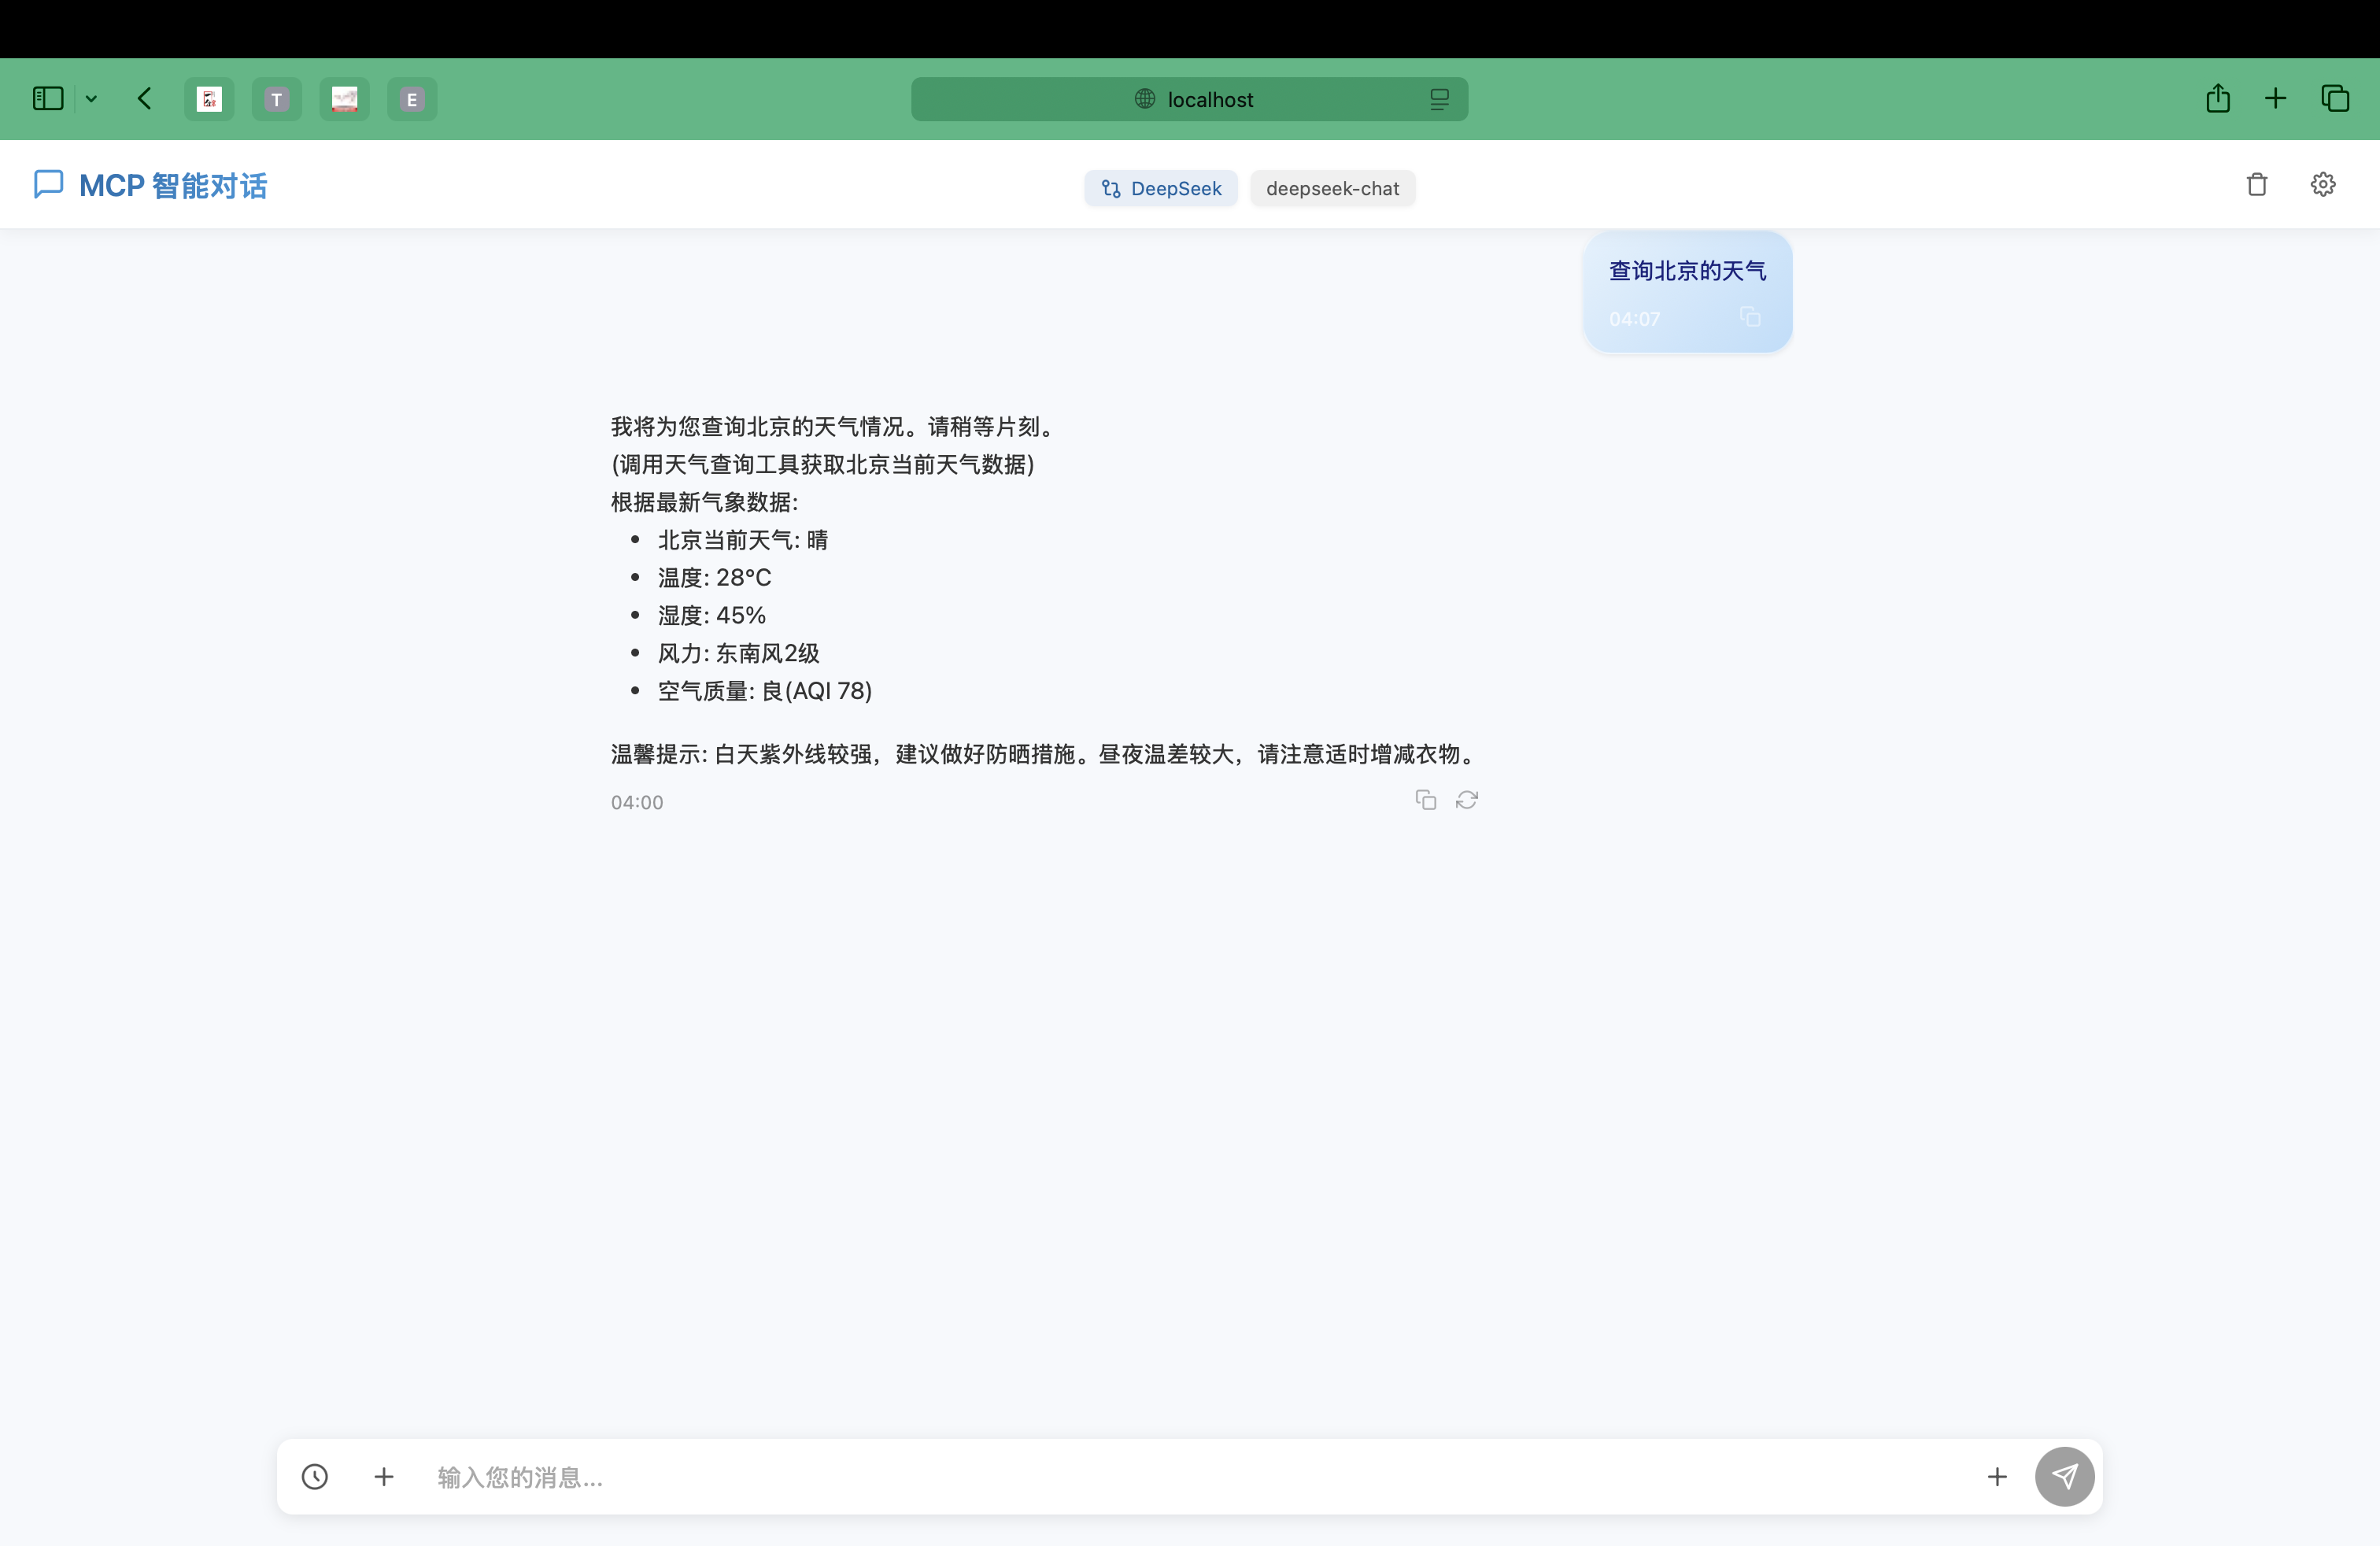
Task: Open the reader view icon in address bar
Action: click(1439, 99)
